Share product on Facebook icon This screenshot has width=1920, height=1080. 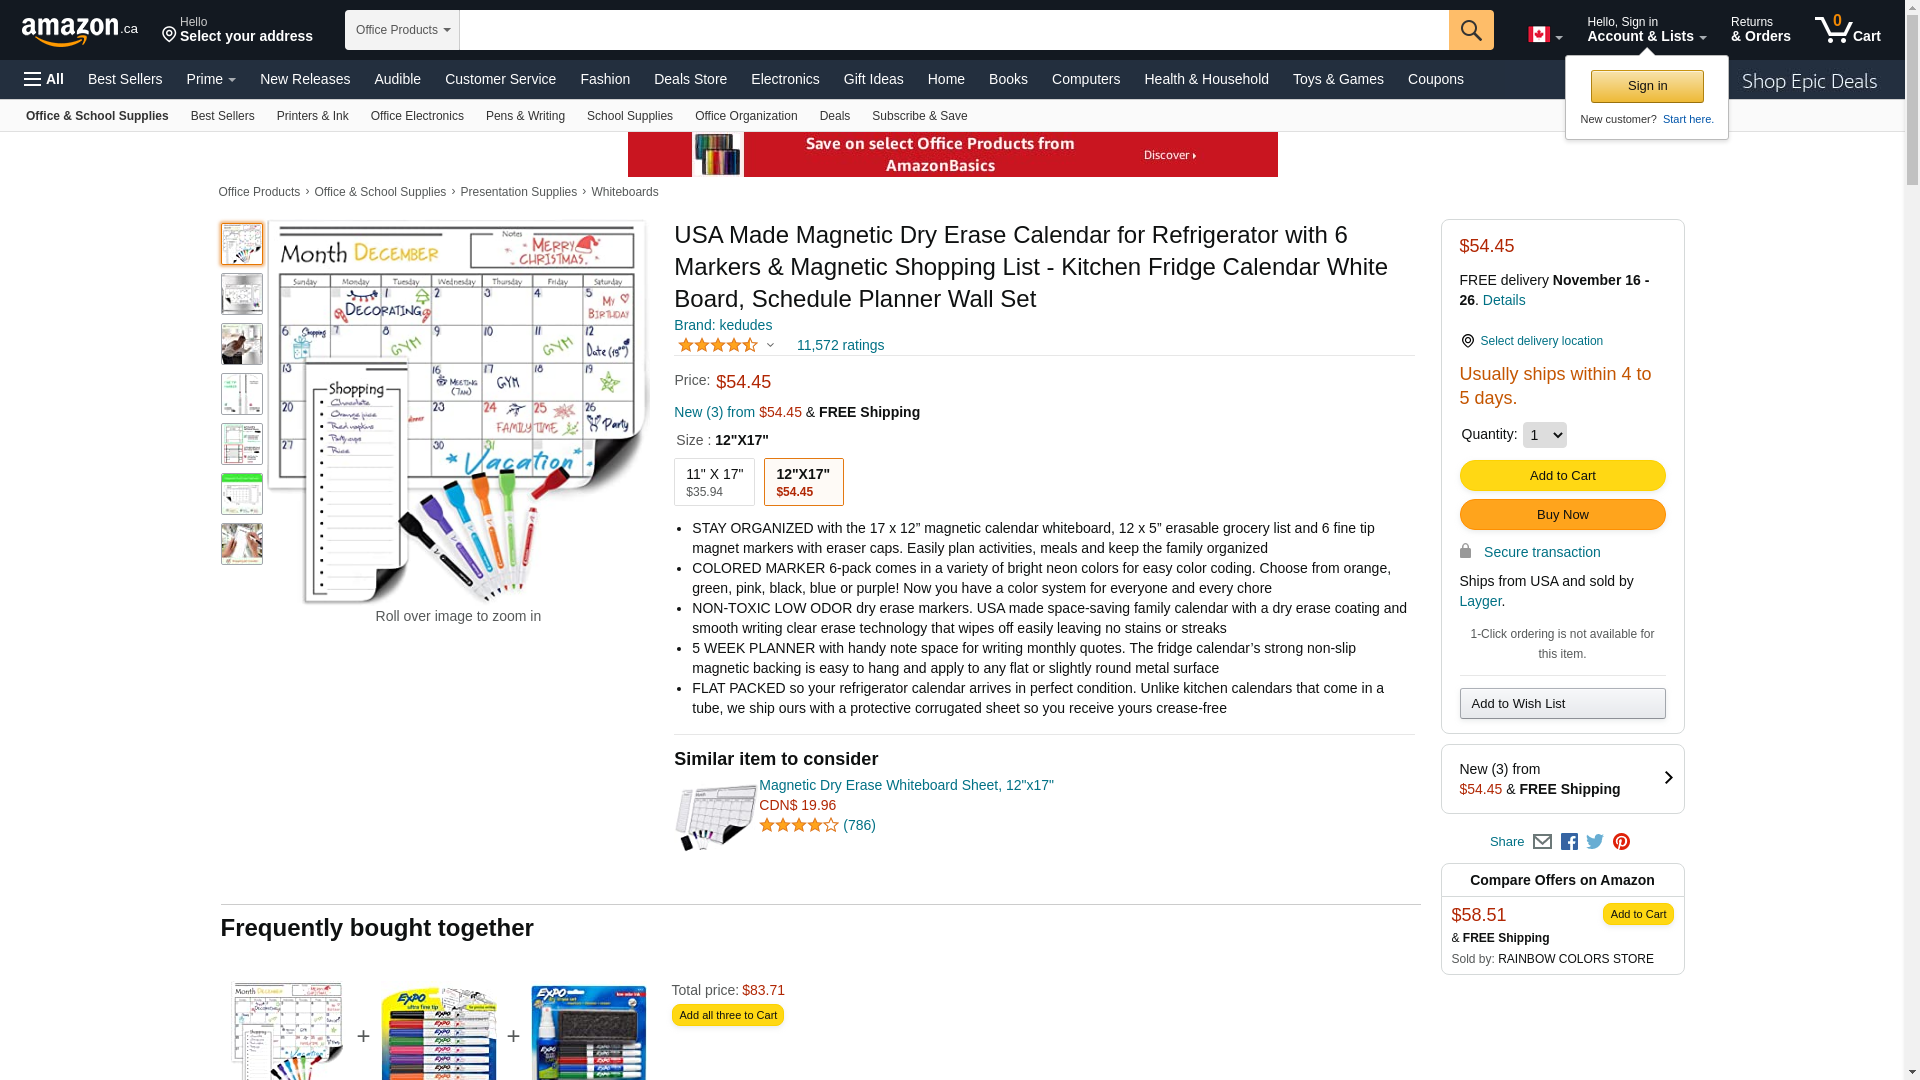pyautogui.click(x=1569, y=842)
